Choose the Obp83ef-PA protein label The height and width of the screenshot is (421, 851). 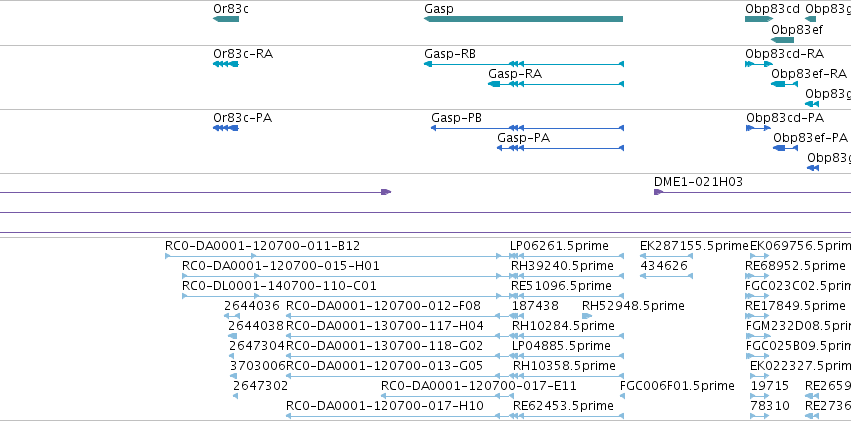pyautogui.click(x=810, y=138)
